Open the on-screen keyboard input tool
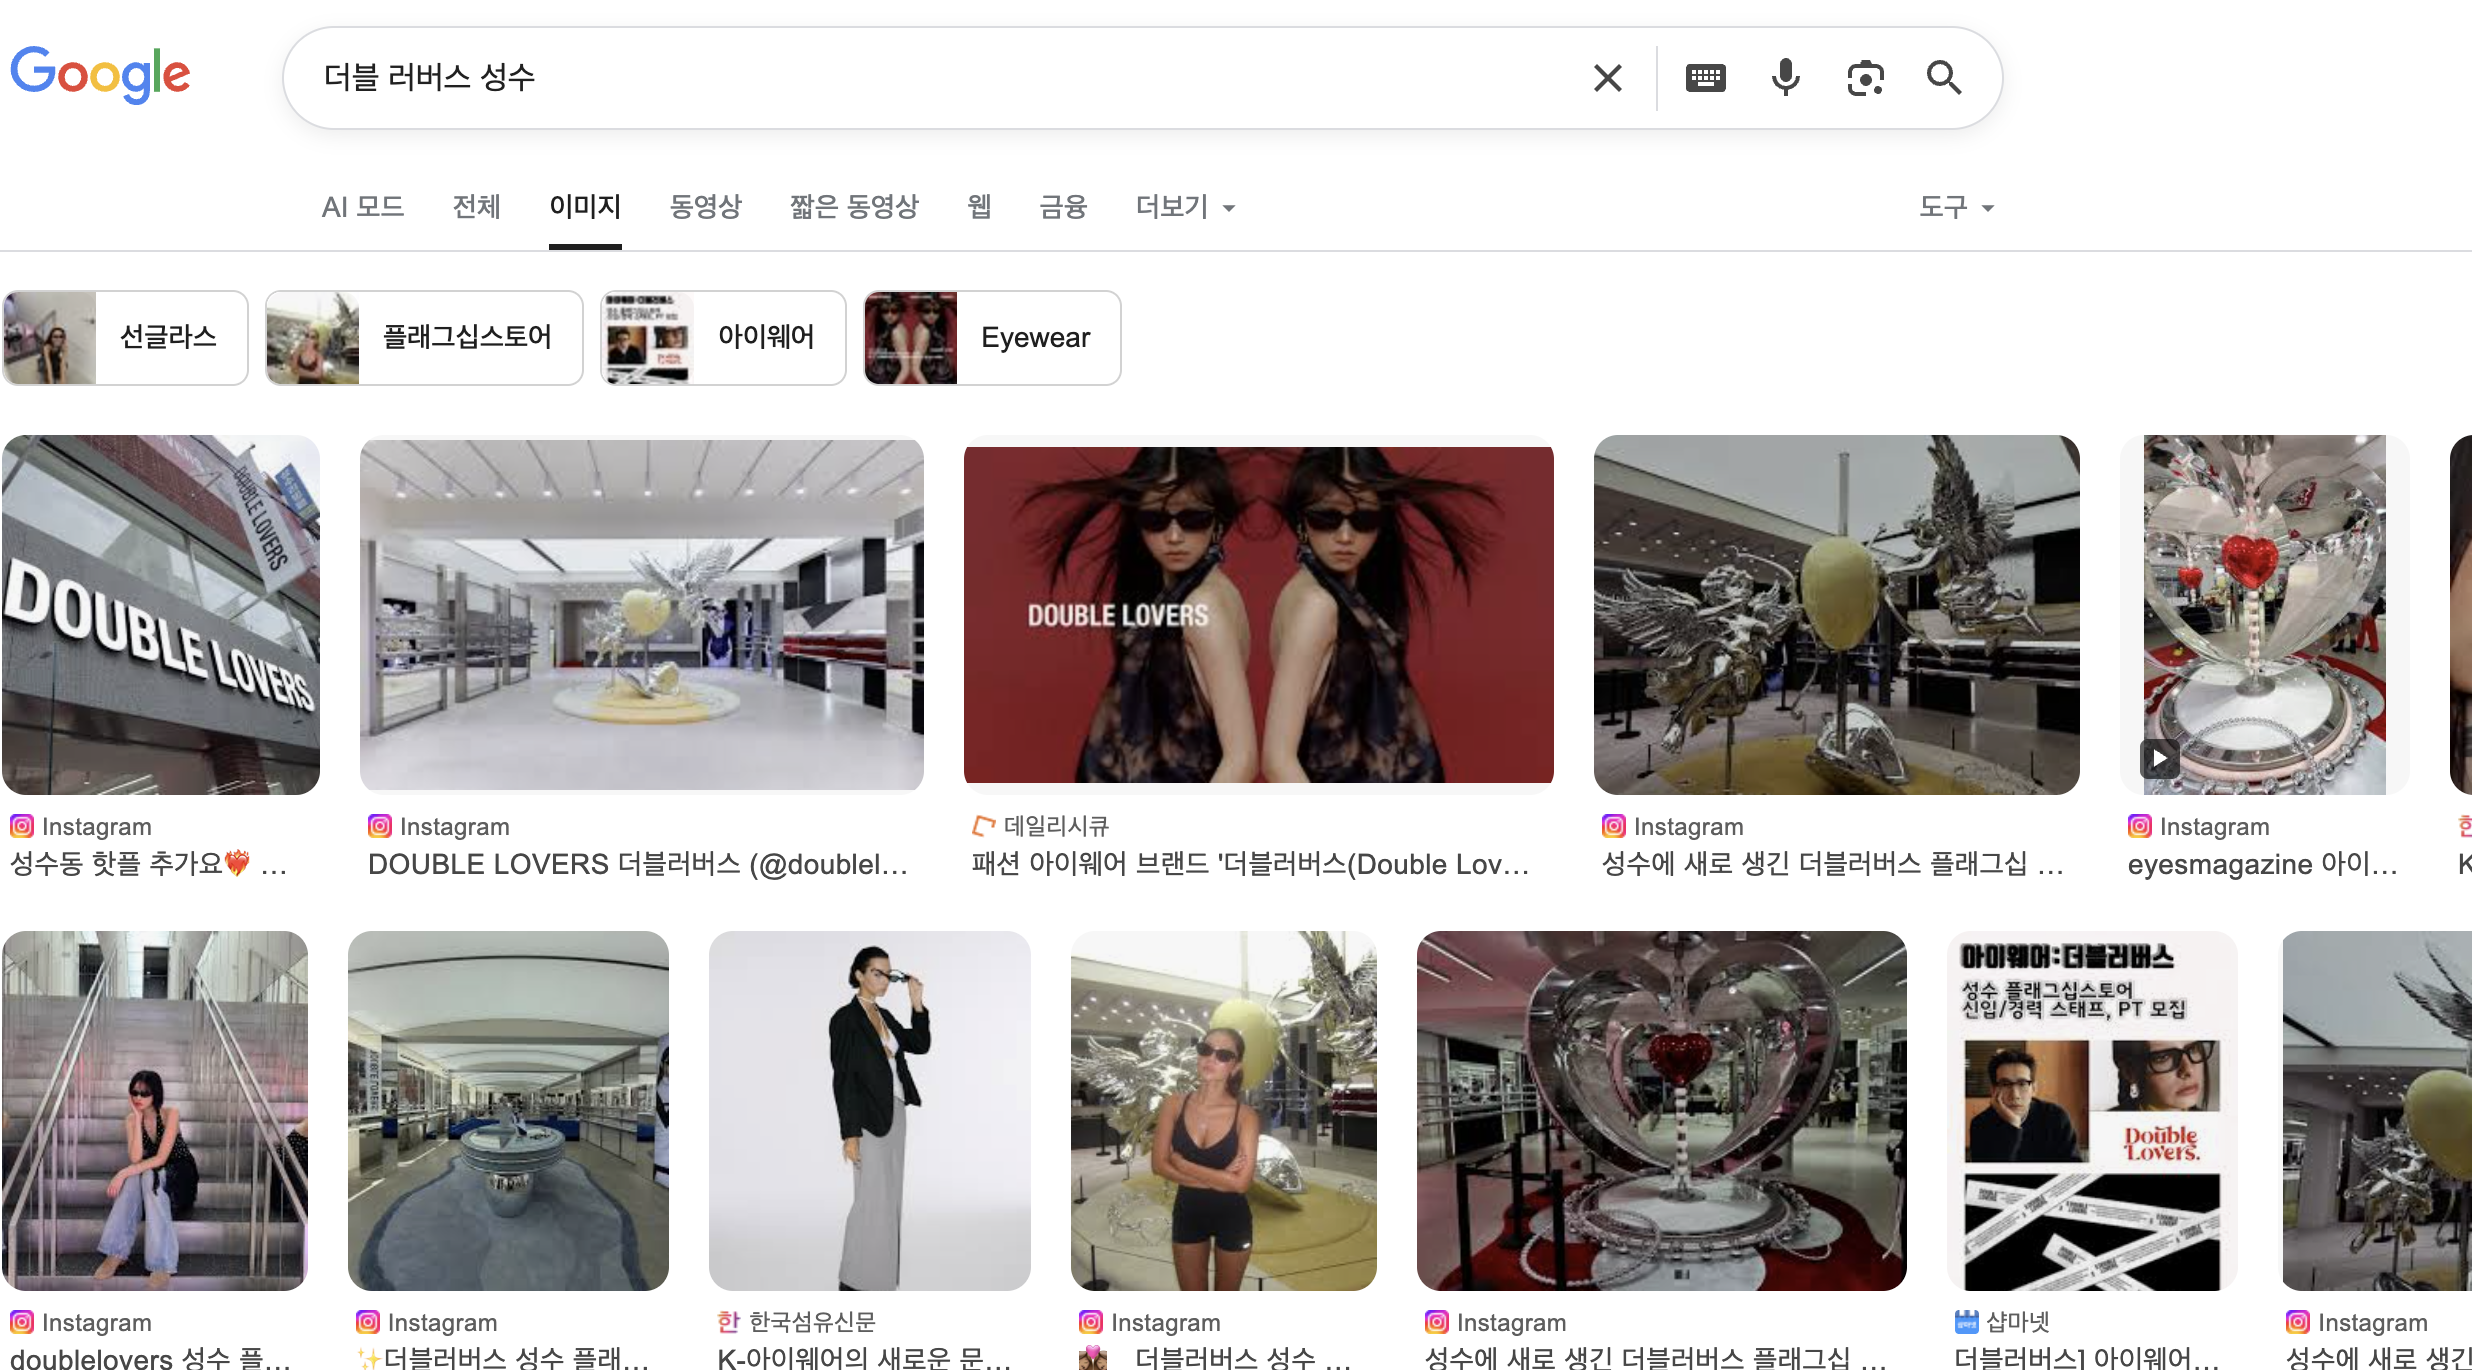Viewport: 2472px width, 1370px height. click(x=1705, y=78)
